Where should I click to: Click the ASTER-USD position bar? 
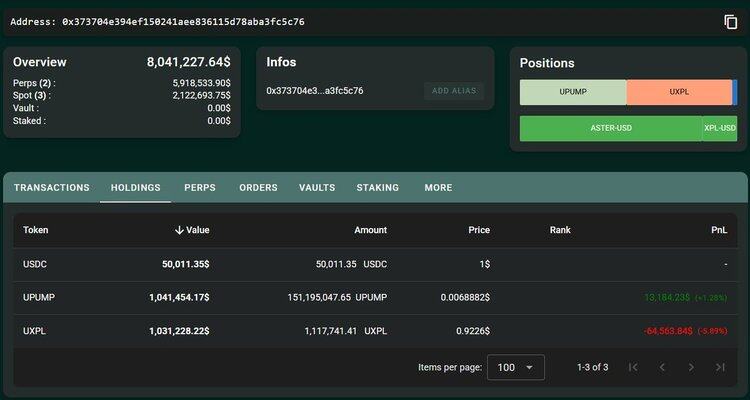click(610, 128)
